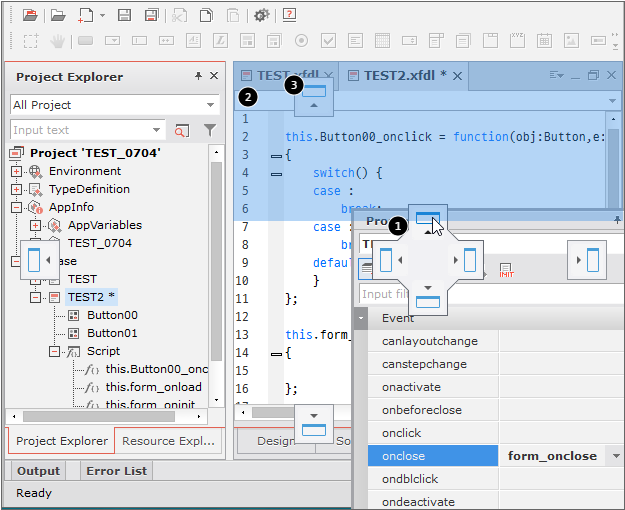Open the All Project dropdown

point(210,105)
